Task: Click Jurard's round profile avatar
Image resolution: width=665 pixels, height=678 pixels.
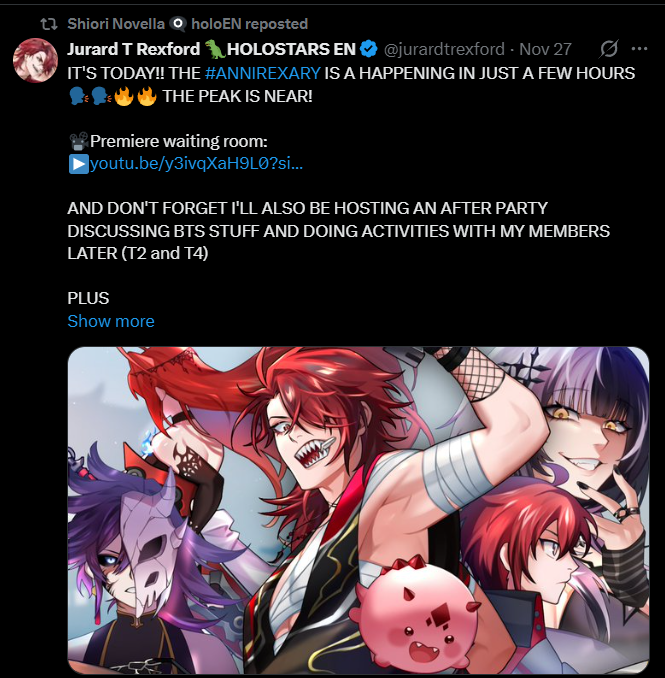Action: [x=35, y=60]
